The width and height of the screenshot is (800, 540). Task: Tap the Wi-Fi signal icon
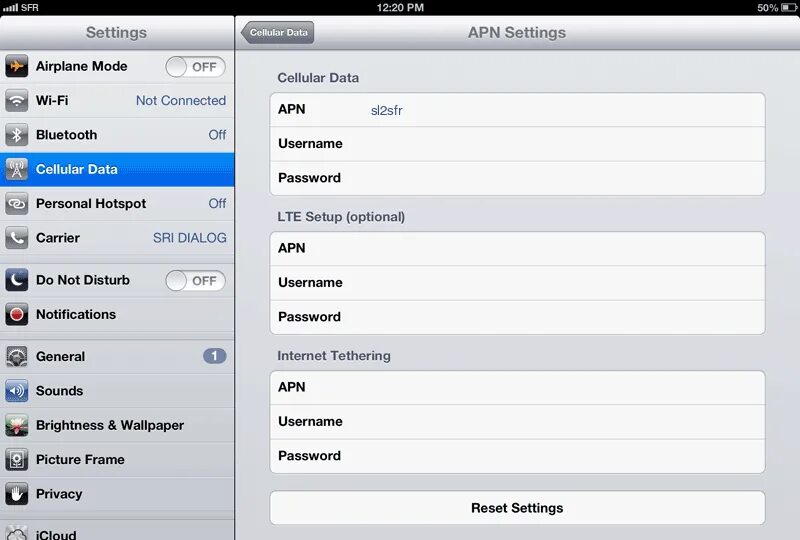click(x=16, y=101)
